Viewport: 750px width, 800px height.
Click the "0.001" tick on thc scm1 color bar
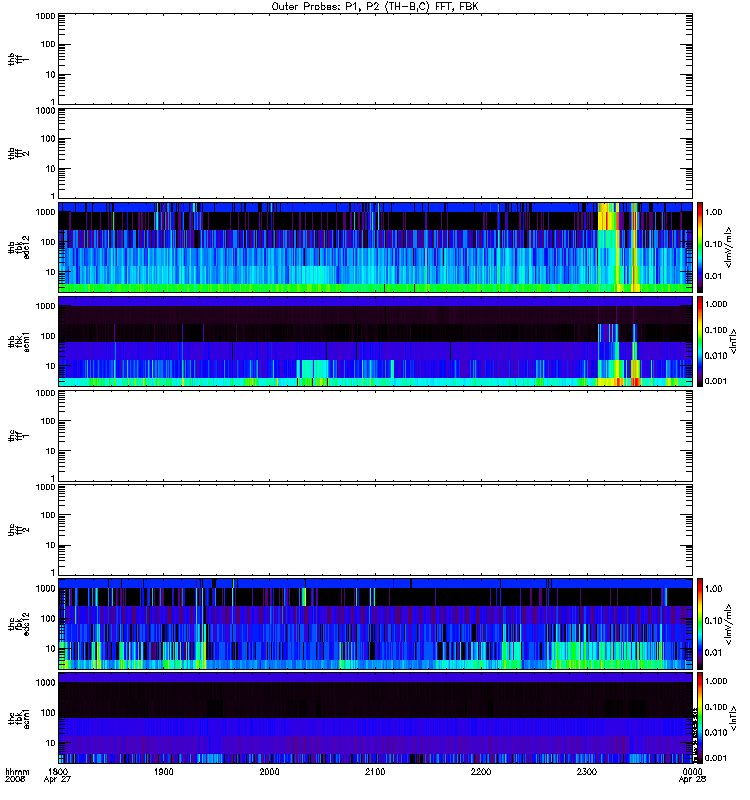coord(716,758)
